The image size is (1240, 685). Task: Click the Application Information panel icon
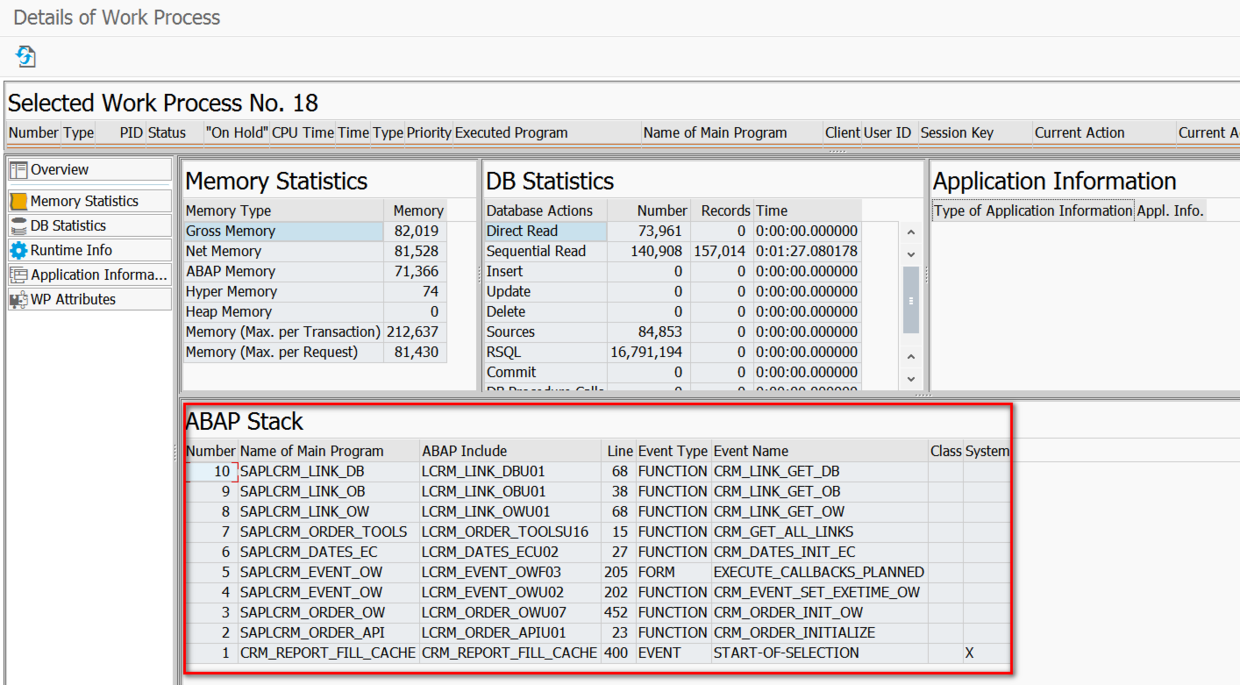[x=18, y=275]
